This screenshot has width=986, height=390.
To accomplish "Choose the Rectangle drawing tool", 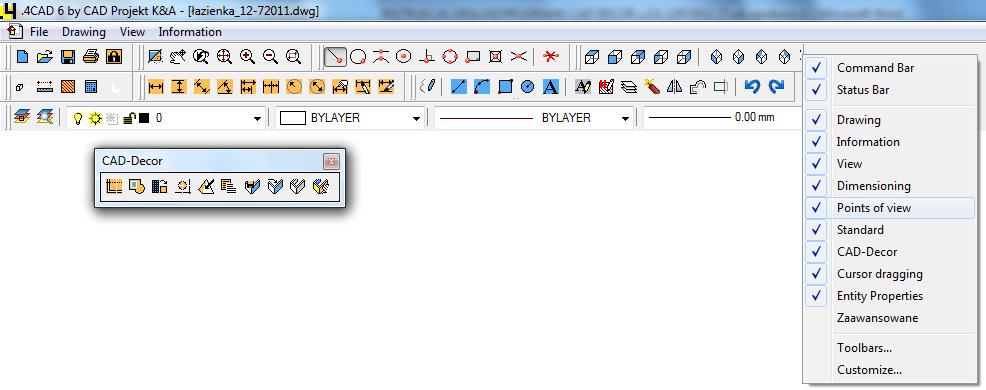I will click(505, 87).
